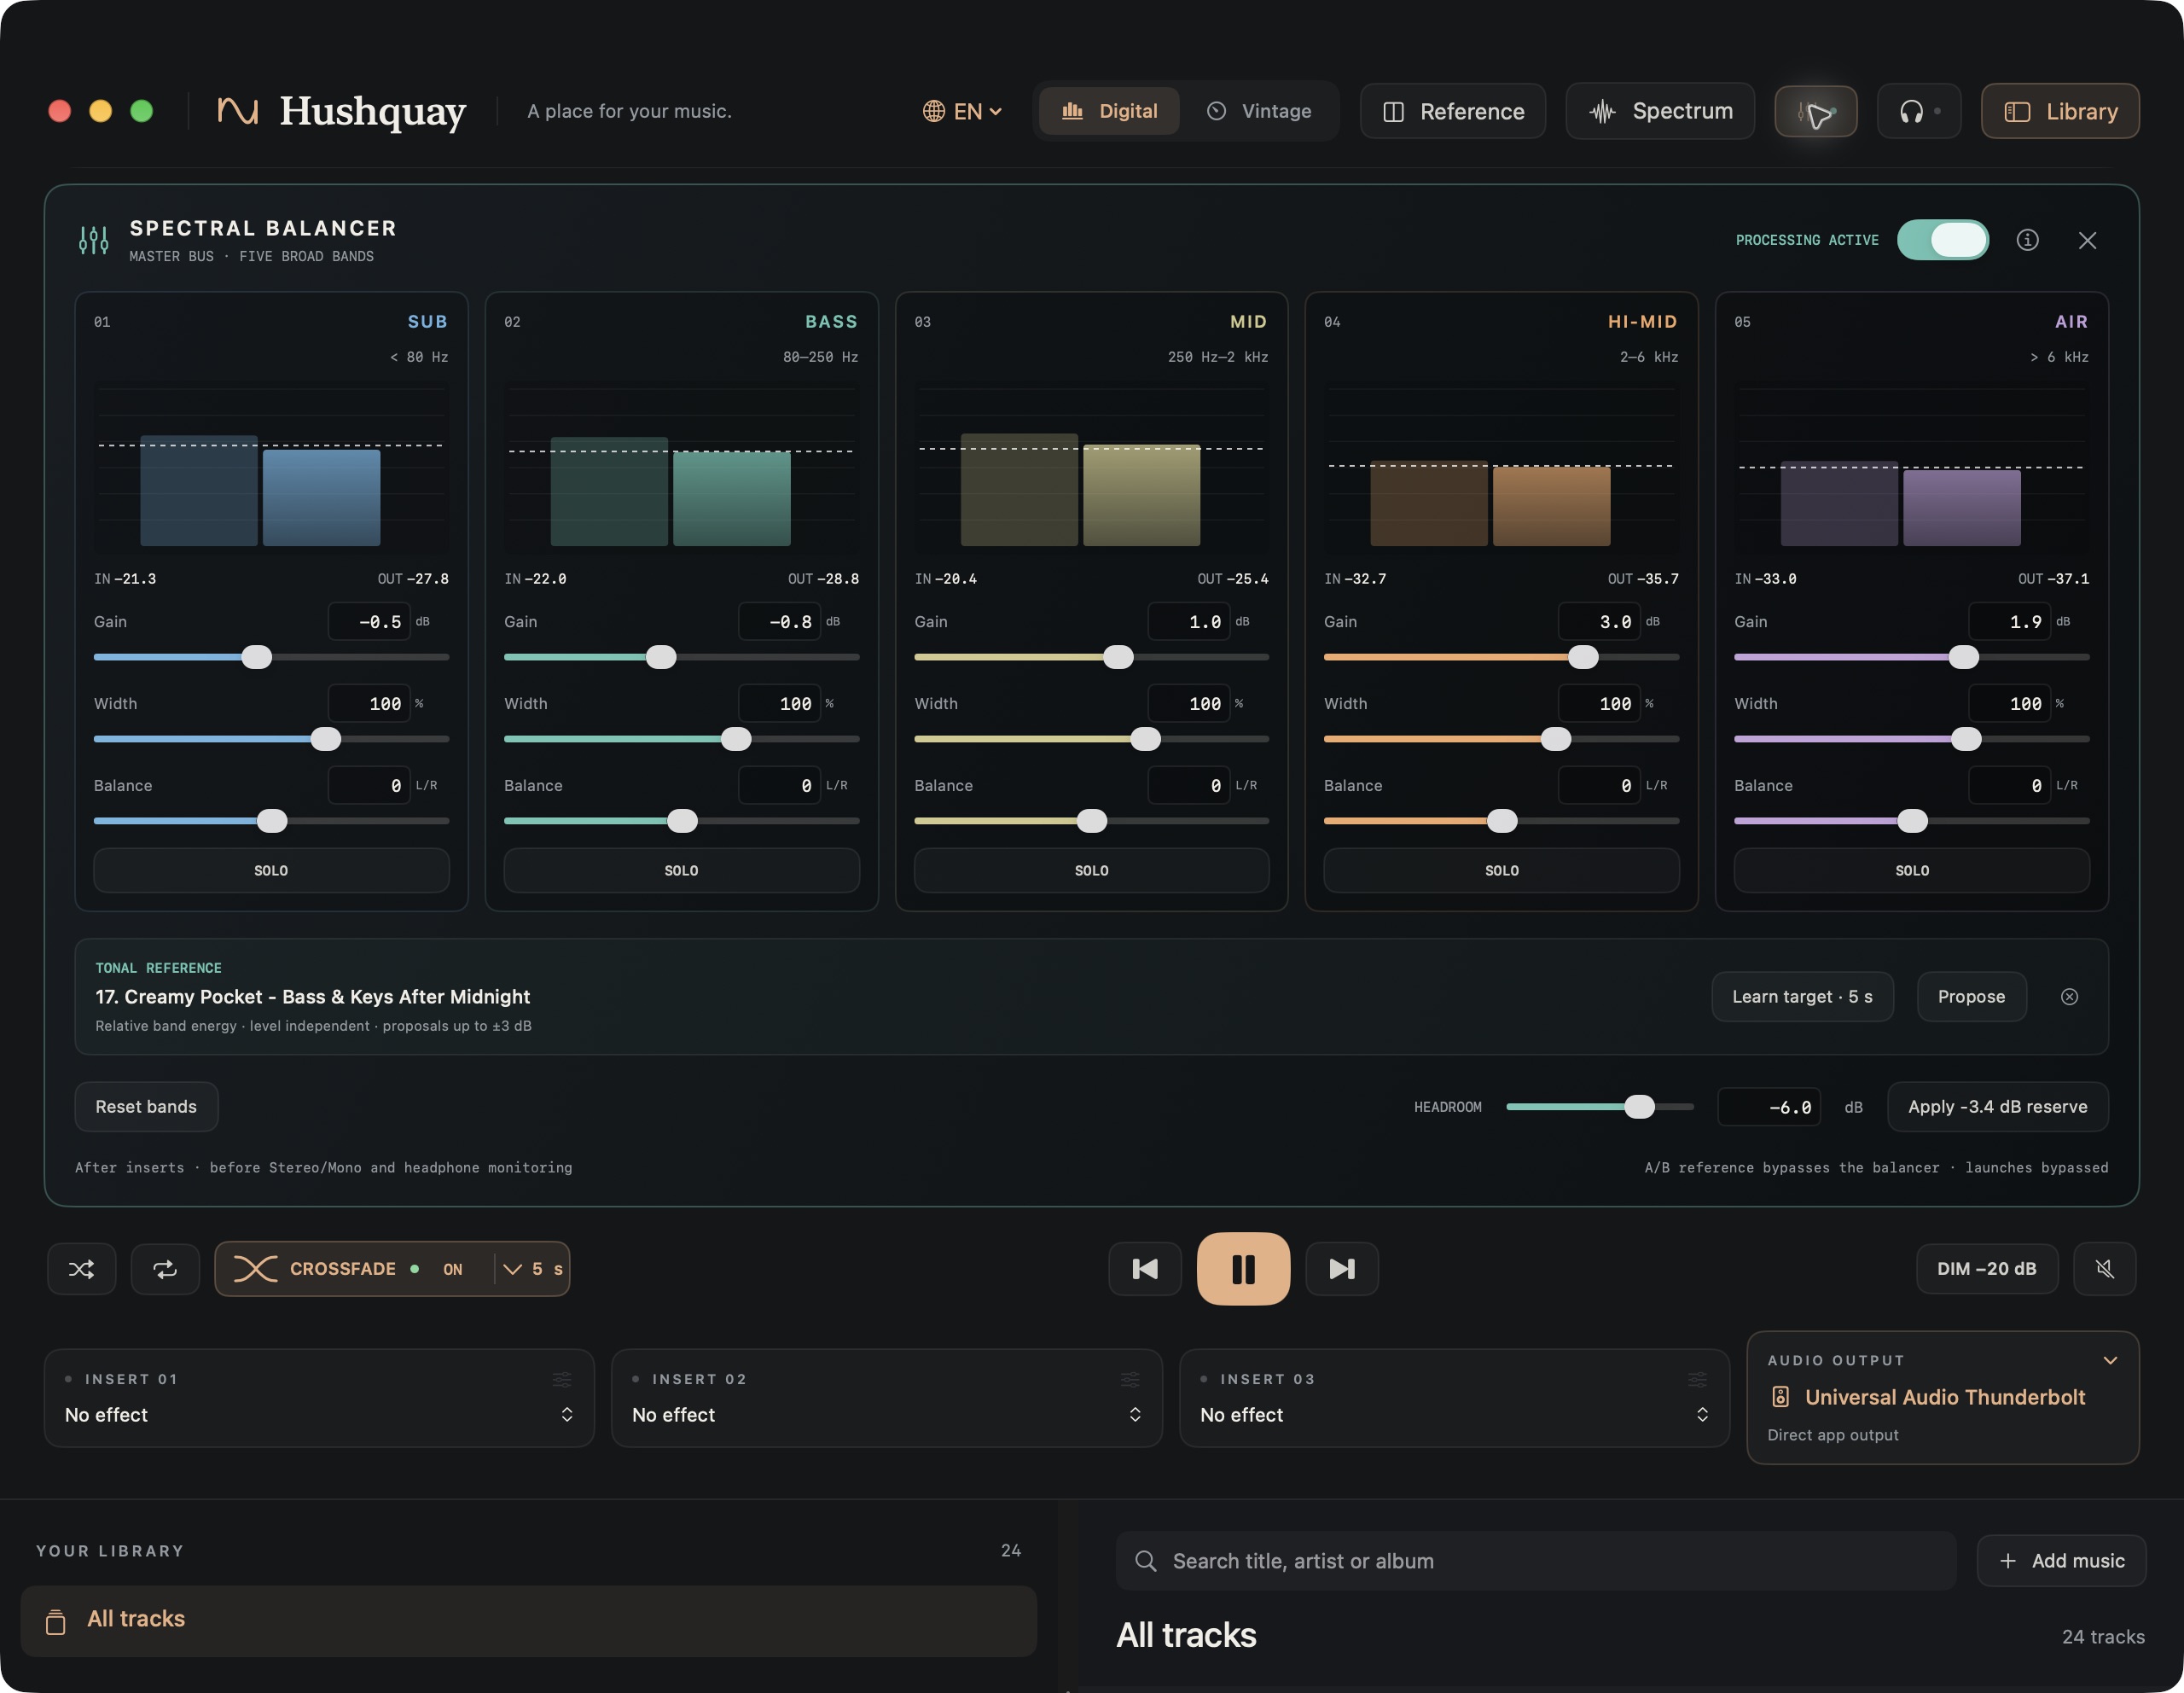The image size is (2184, 1693).
Task: Open Insert 01 settings sliders icon
Action: coord(563,1379)
